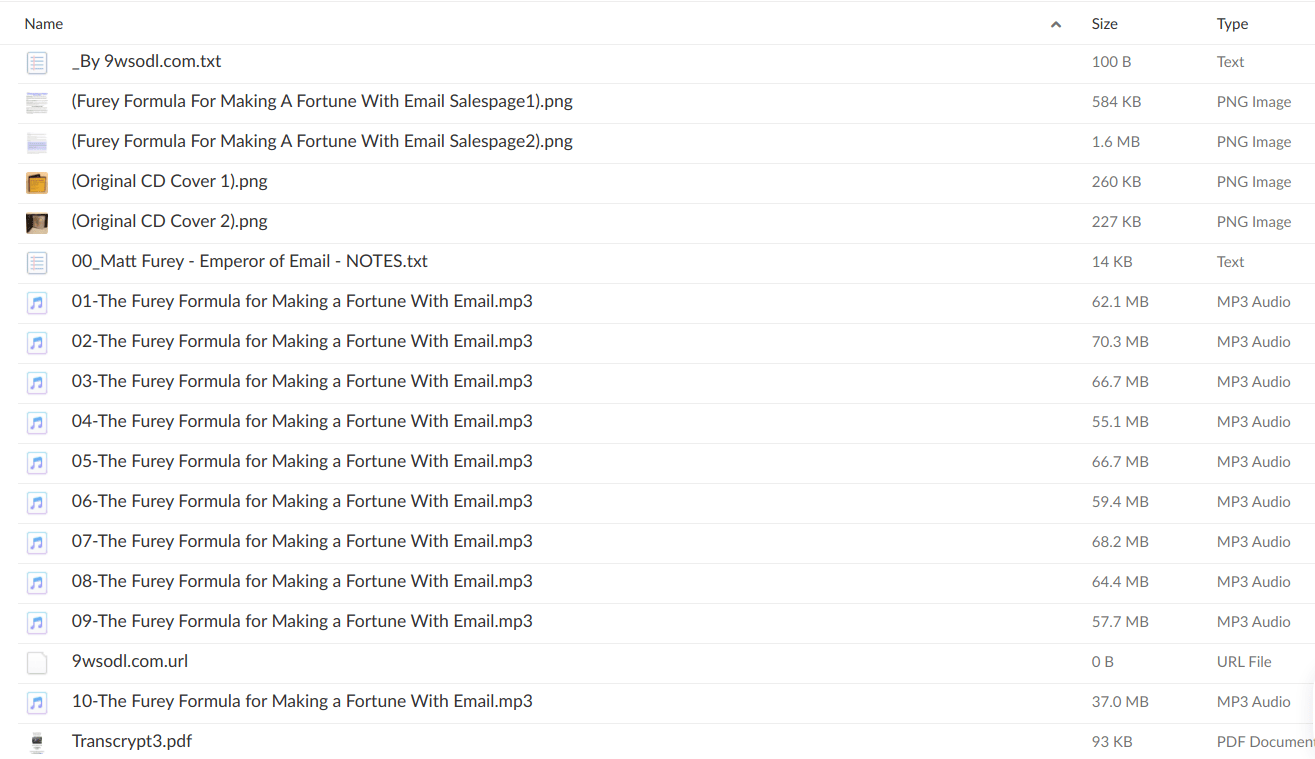Click the audio icon for track 10 MP3
Viewport: 1315px width, 759px height.
point(37,702)
